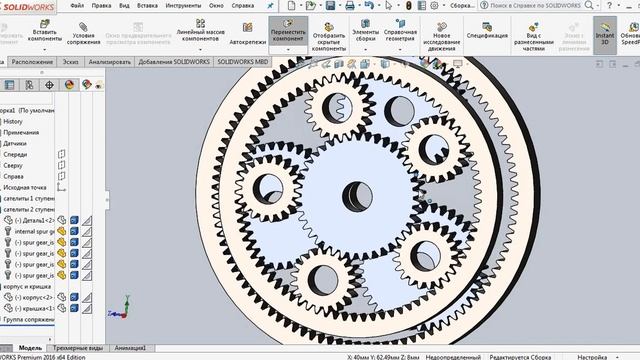Screen dimensions: 640x360
Task: Select Исходная точка in the tree
Action: click(24, 187)
